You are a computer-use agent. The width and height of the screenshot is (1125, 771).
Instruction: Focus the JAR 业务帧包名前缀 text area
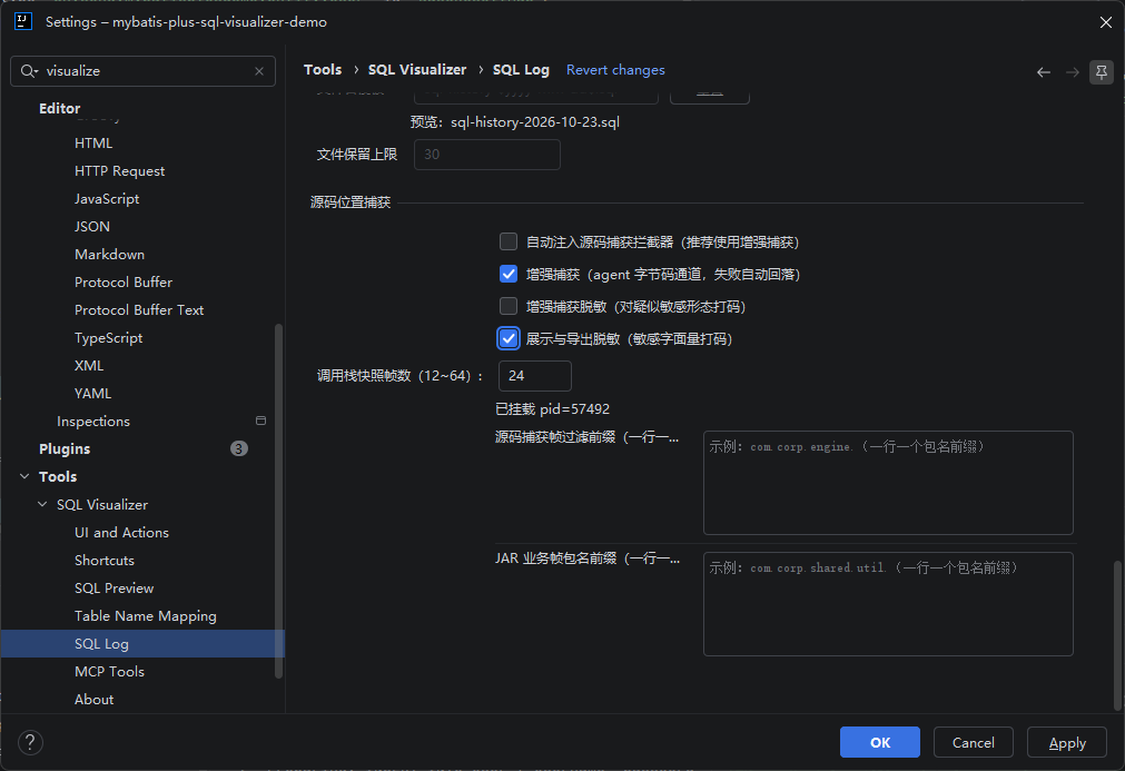pos(888,604)
